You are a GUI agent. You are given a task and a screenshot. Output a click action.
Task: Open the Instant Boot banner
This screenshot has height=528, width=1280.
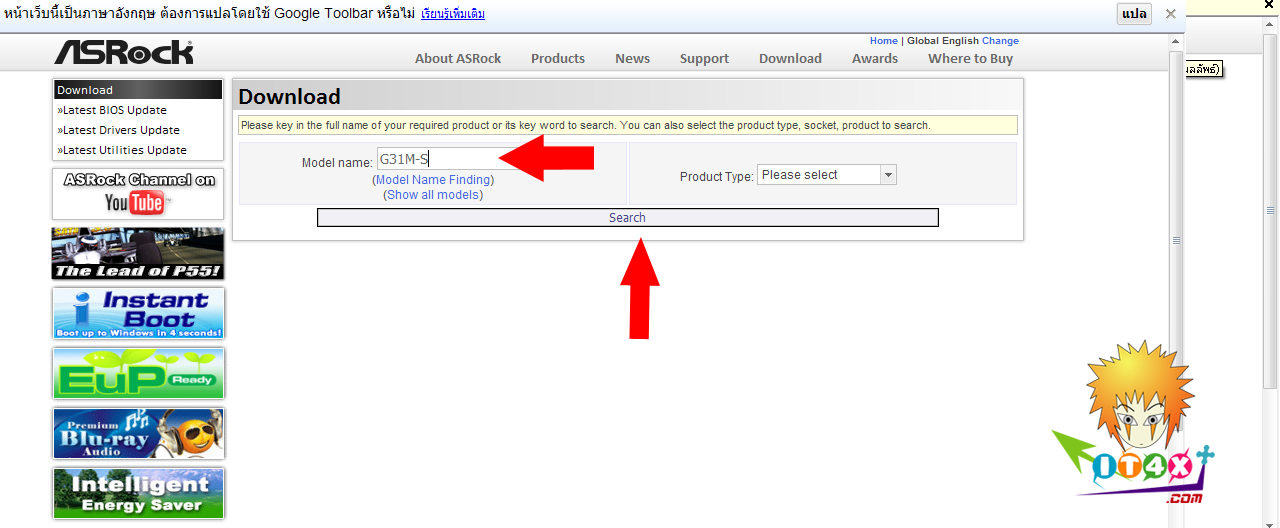(138, 314)
